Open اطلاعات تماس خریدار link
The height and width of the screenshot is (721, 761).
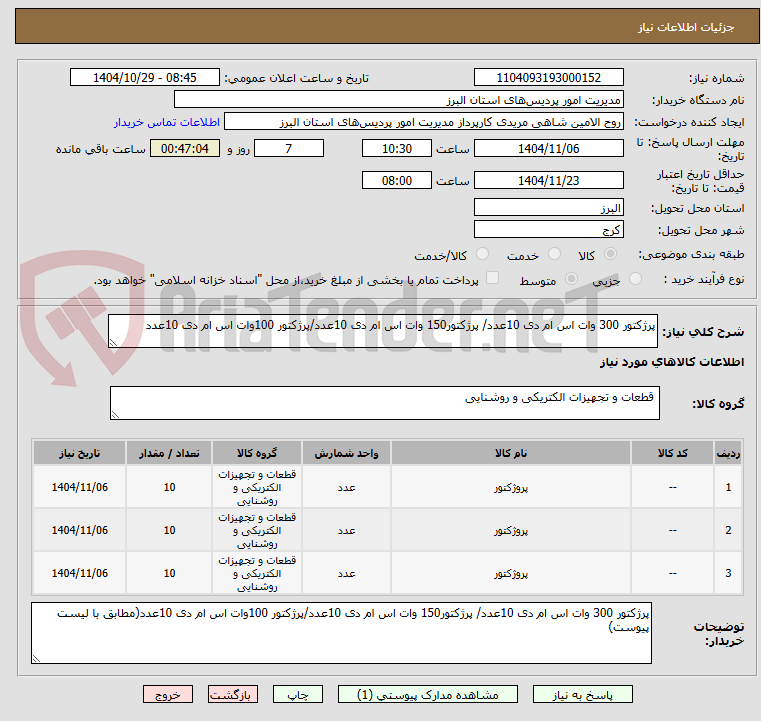[166, 122]
